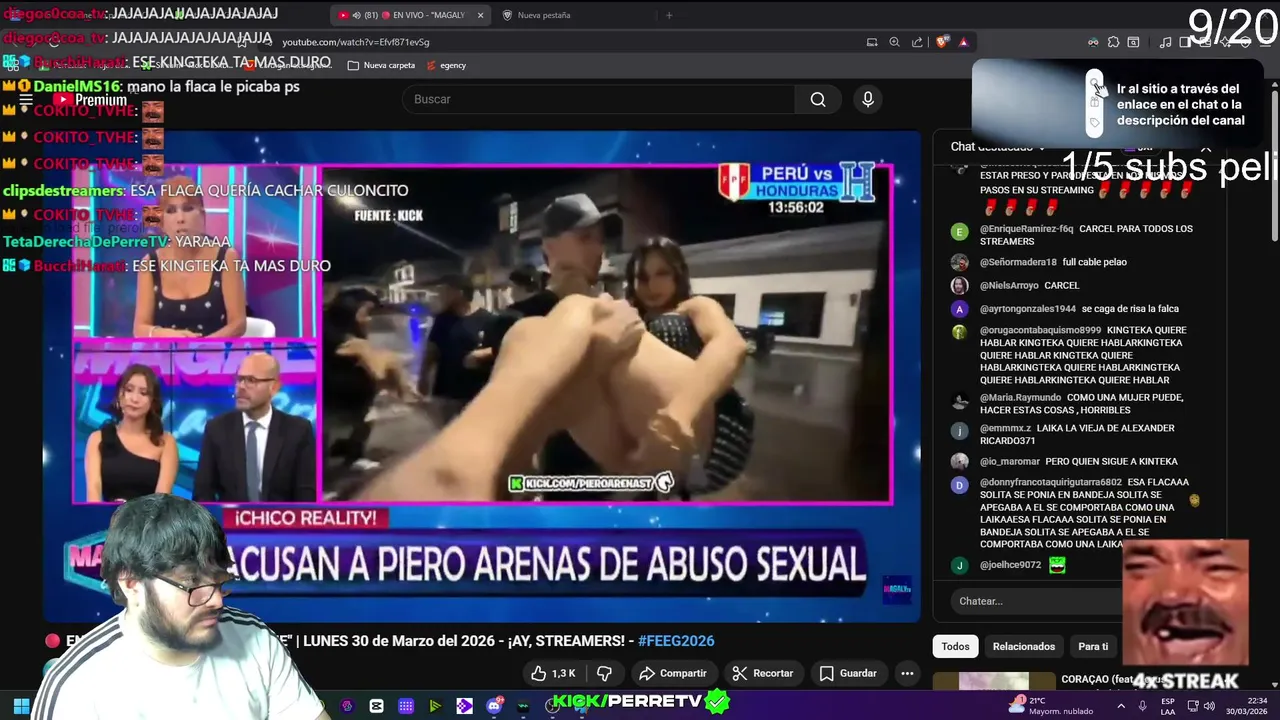This screenshot has height=720, width=1280.
Task: Open the Recortar clip tool
Action: click(762, 673)
